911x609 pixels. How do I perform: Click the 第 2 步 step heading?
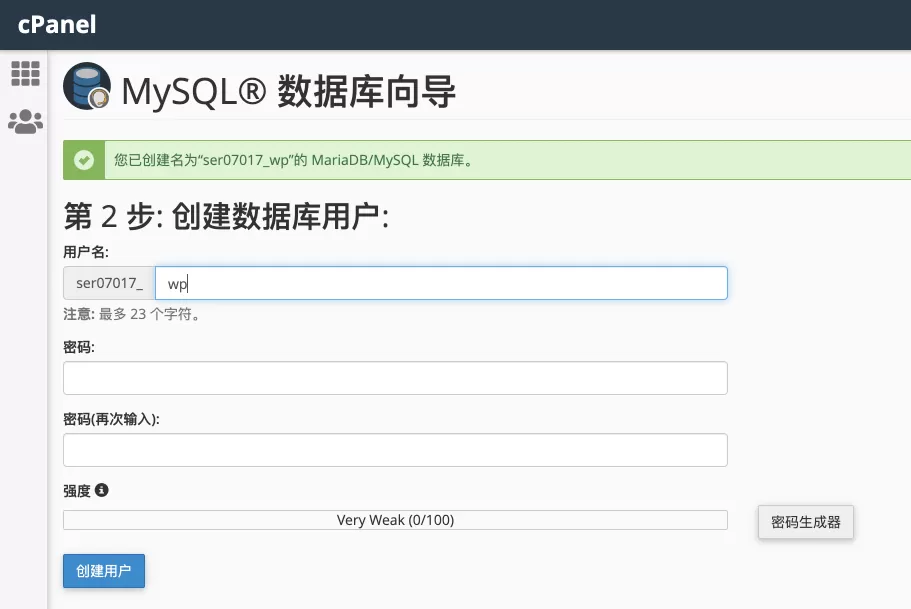[x=226, y=216]
